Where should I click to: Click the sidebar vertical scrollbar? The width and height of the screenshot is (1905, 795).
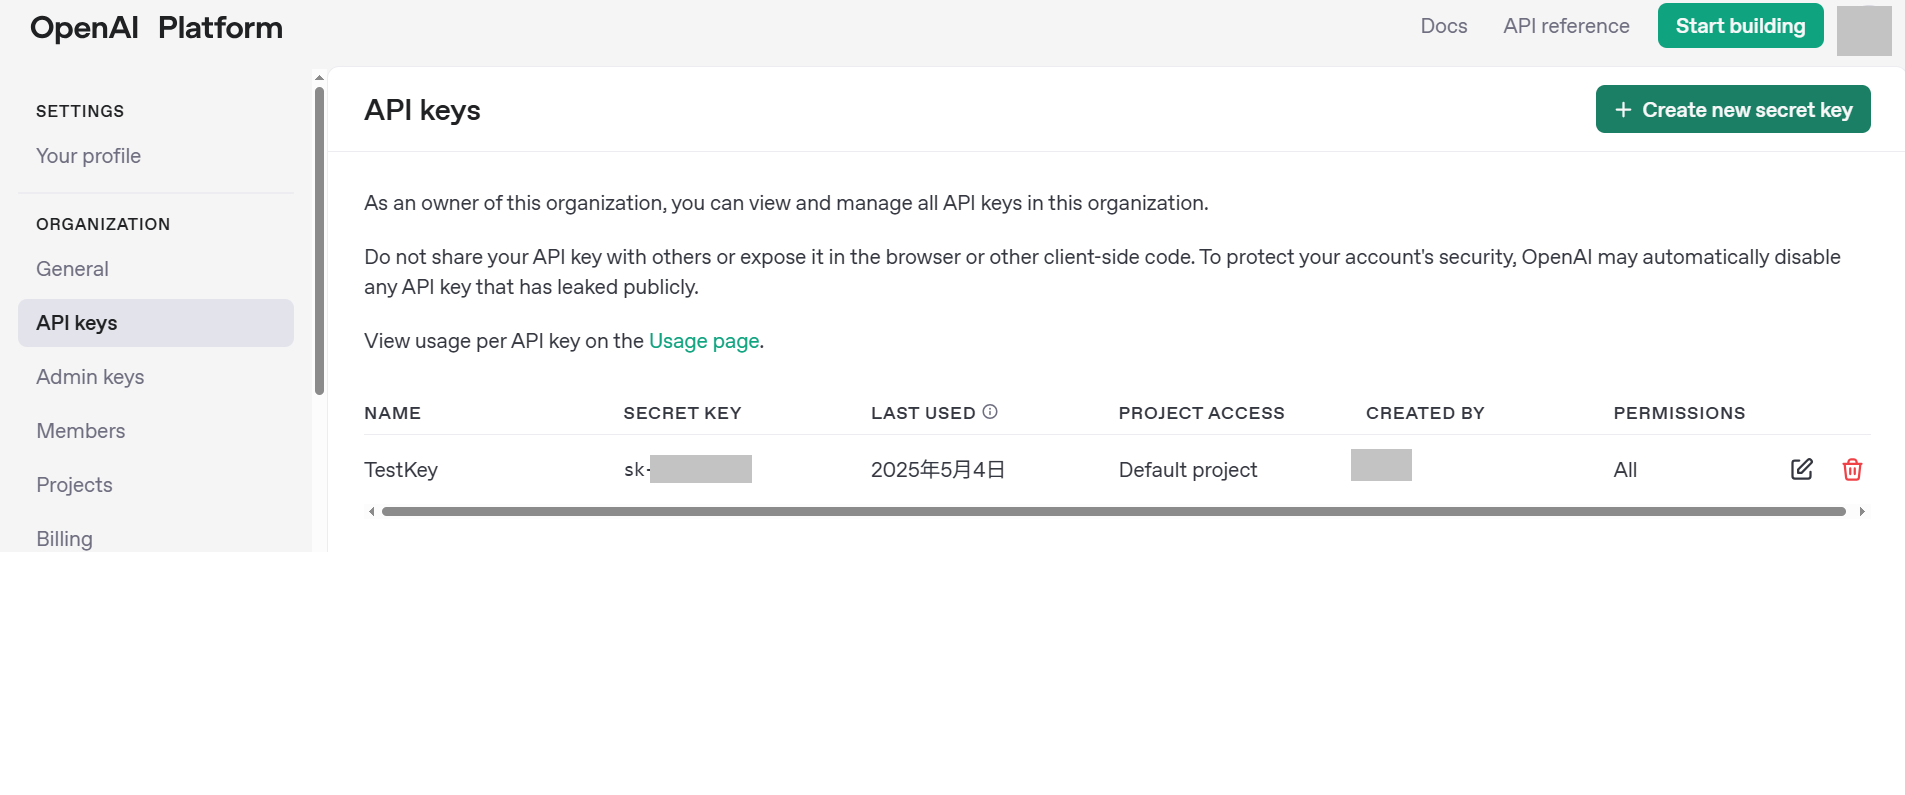[x=319, y=240]
